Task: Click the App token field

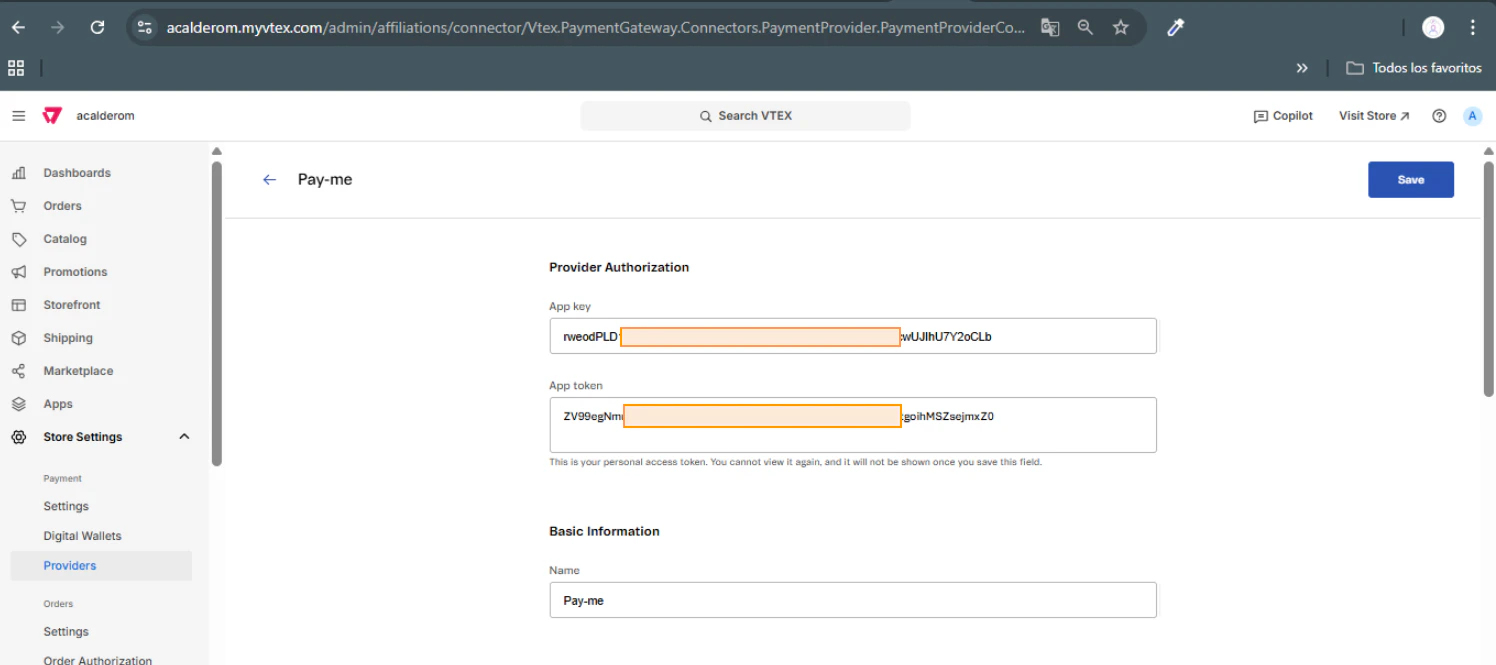Action: [x=853, y=425]
